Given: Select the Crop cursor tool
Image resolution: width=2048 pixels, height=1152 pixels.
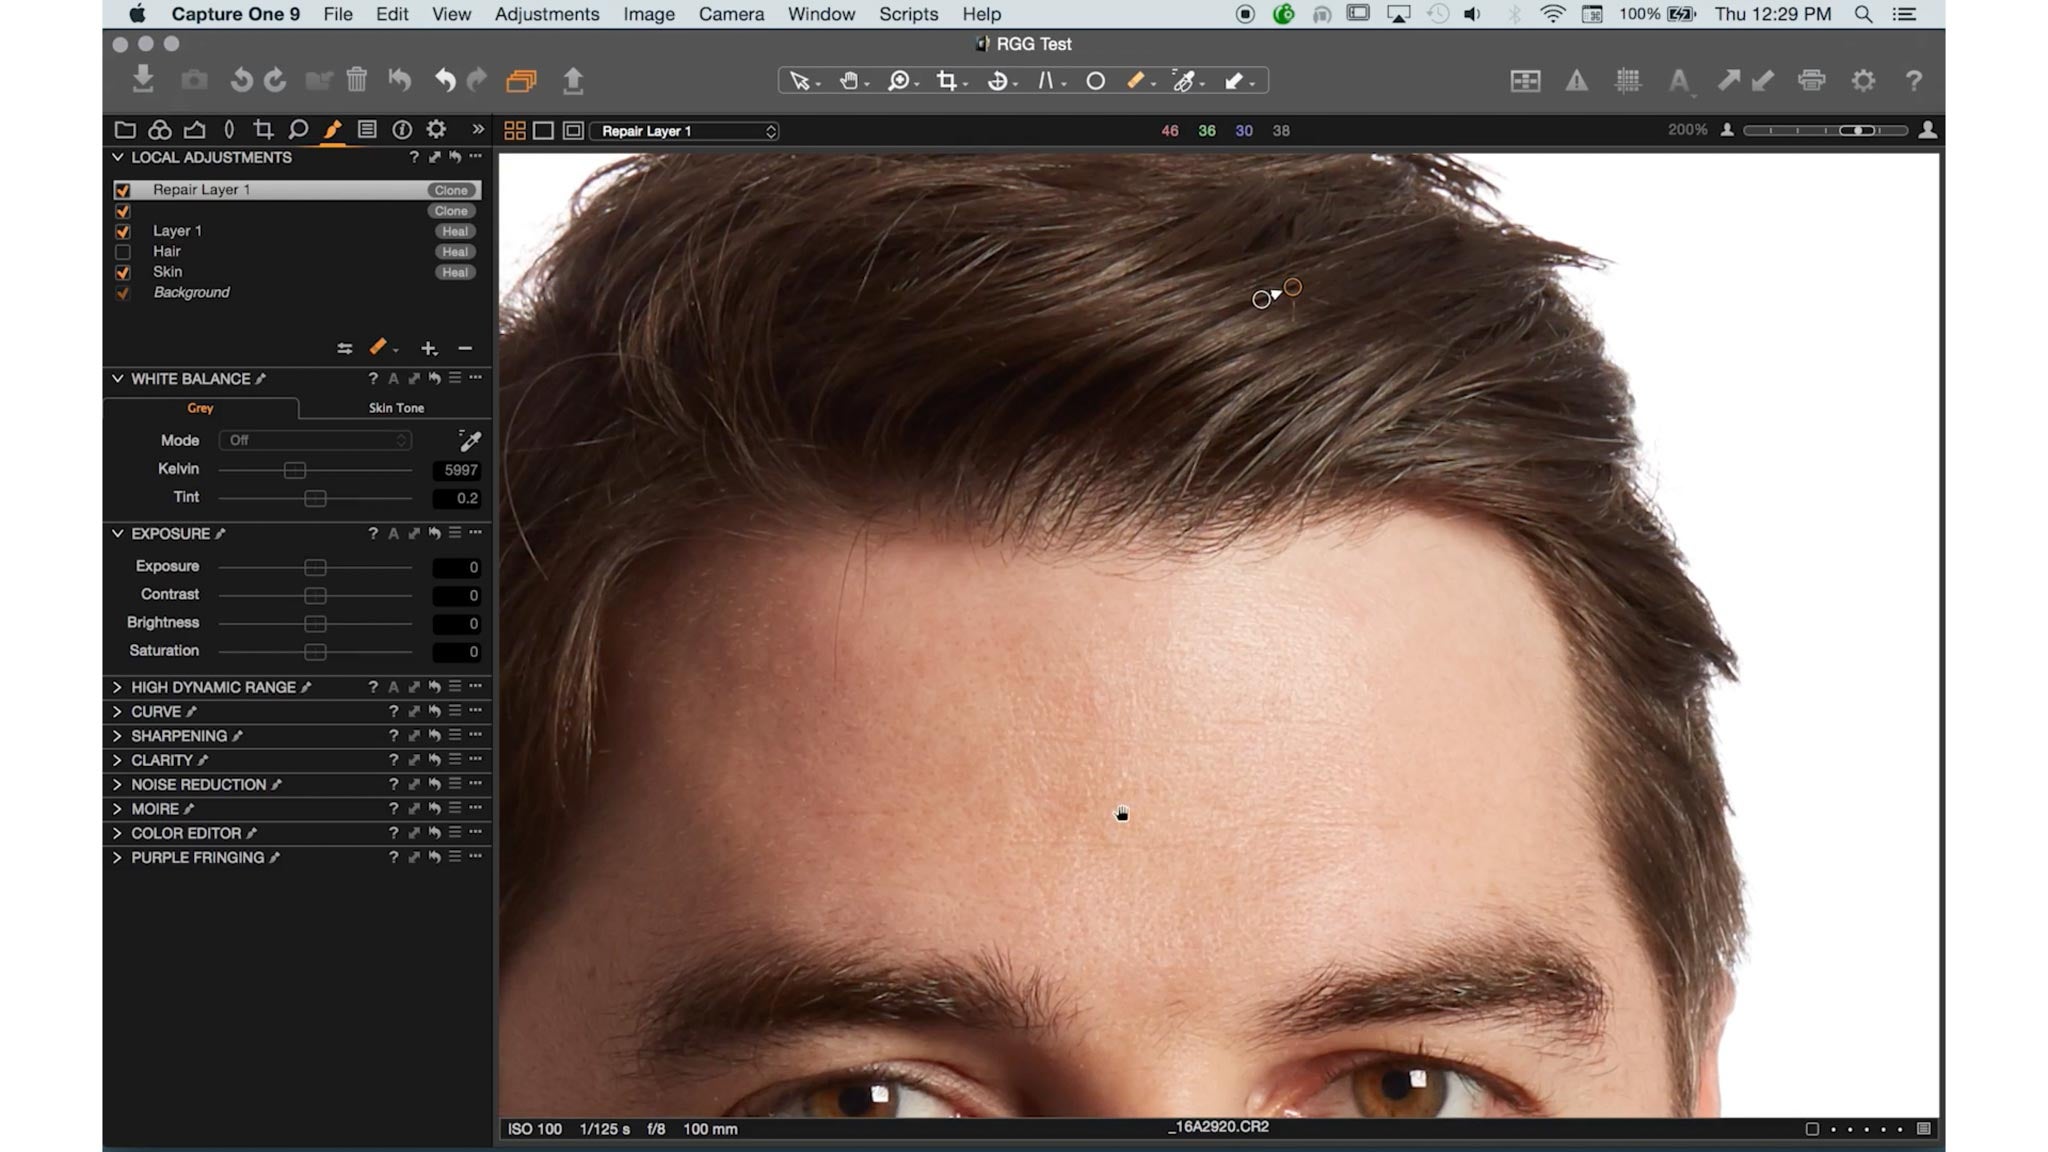Looking at the screenshot, I should coord(946,81).
